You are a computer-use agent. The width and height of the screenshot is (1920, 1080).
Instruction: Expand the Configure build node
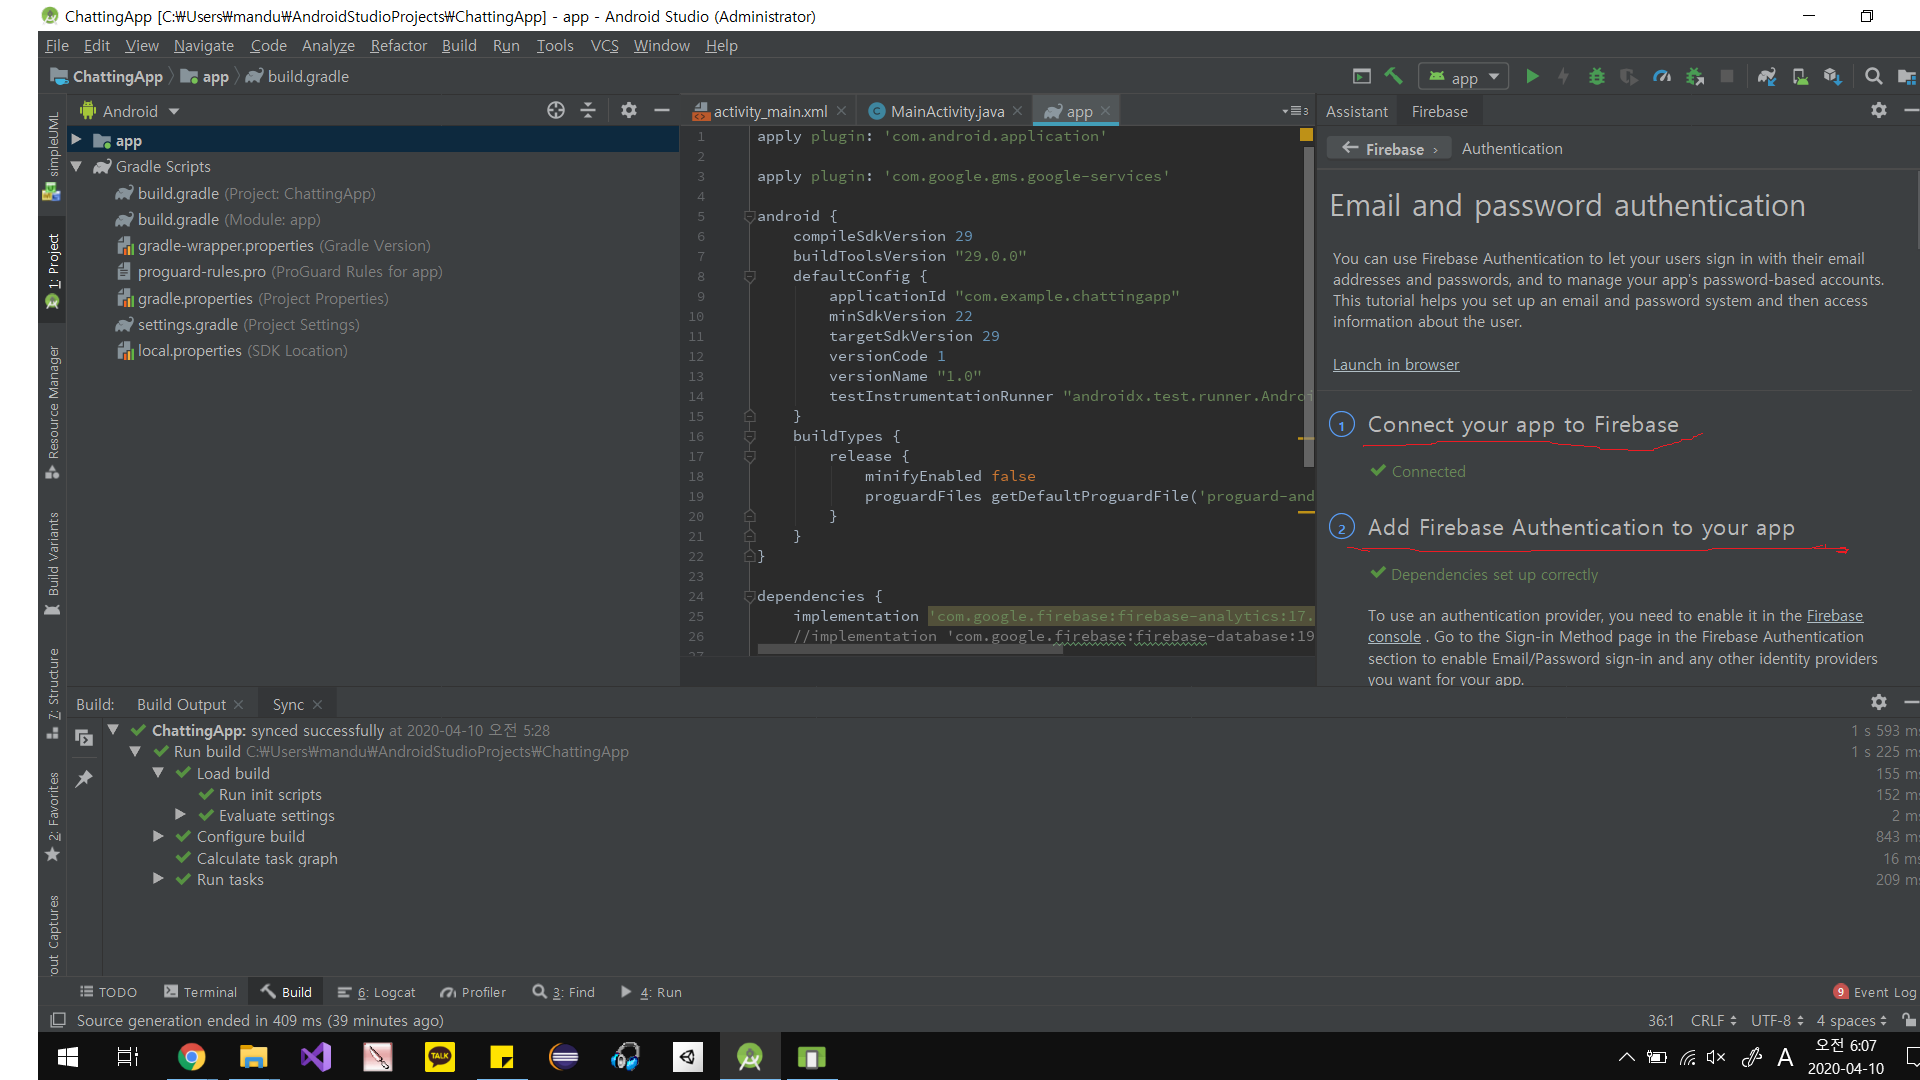(158, 836)
